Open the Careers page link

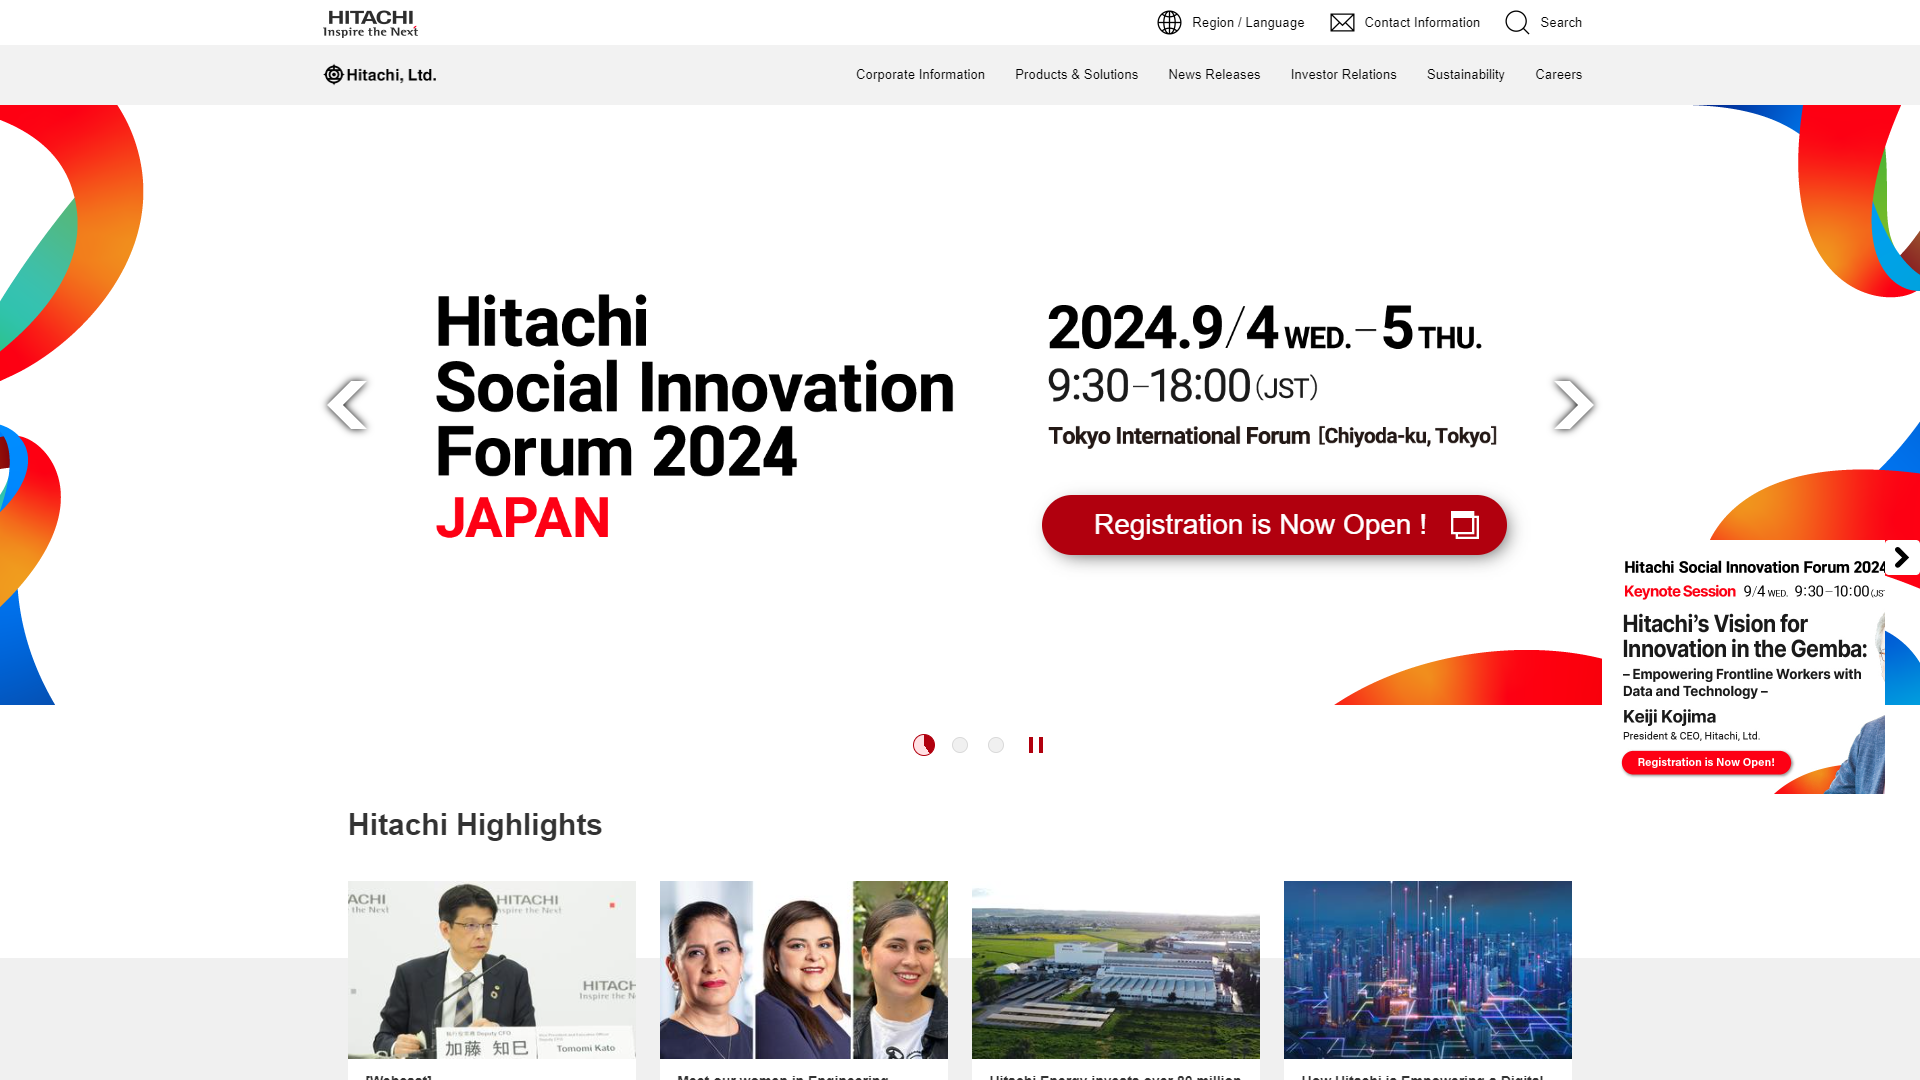(1558, 74)
